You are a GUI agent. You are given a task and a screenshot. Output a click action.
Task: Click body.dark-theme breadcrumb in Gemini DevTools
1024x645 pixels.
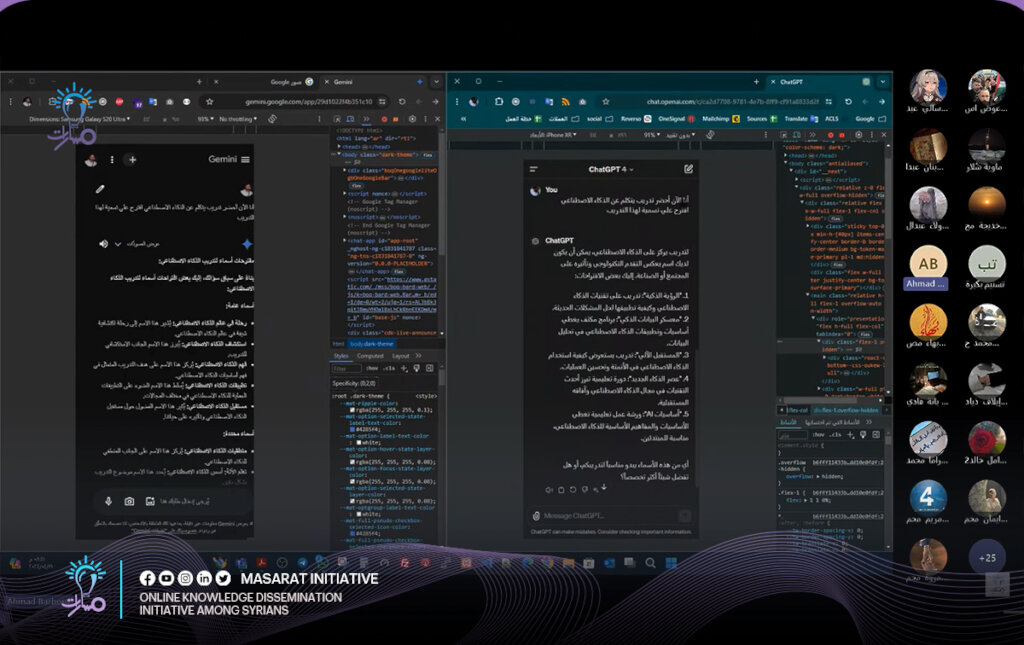(372, 344)
